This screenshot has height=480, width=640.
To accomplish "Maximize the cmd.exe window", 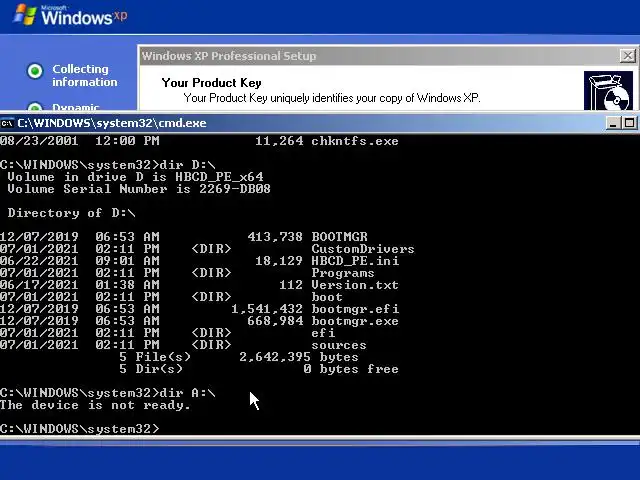I will (630, 123).
